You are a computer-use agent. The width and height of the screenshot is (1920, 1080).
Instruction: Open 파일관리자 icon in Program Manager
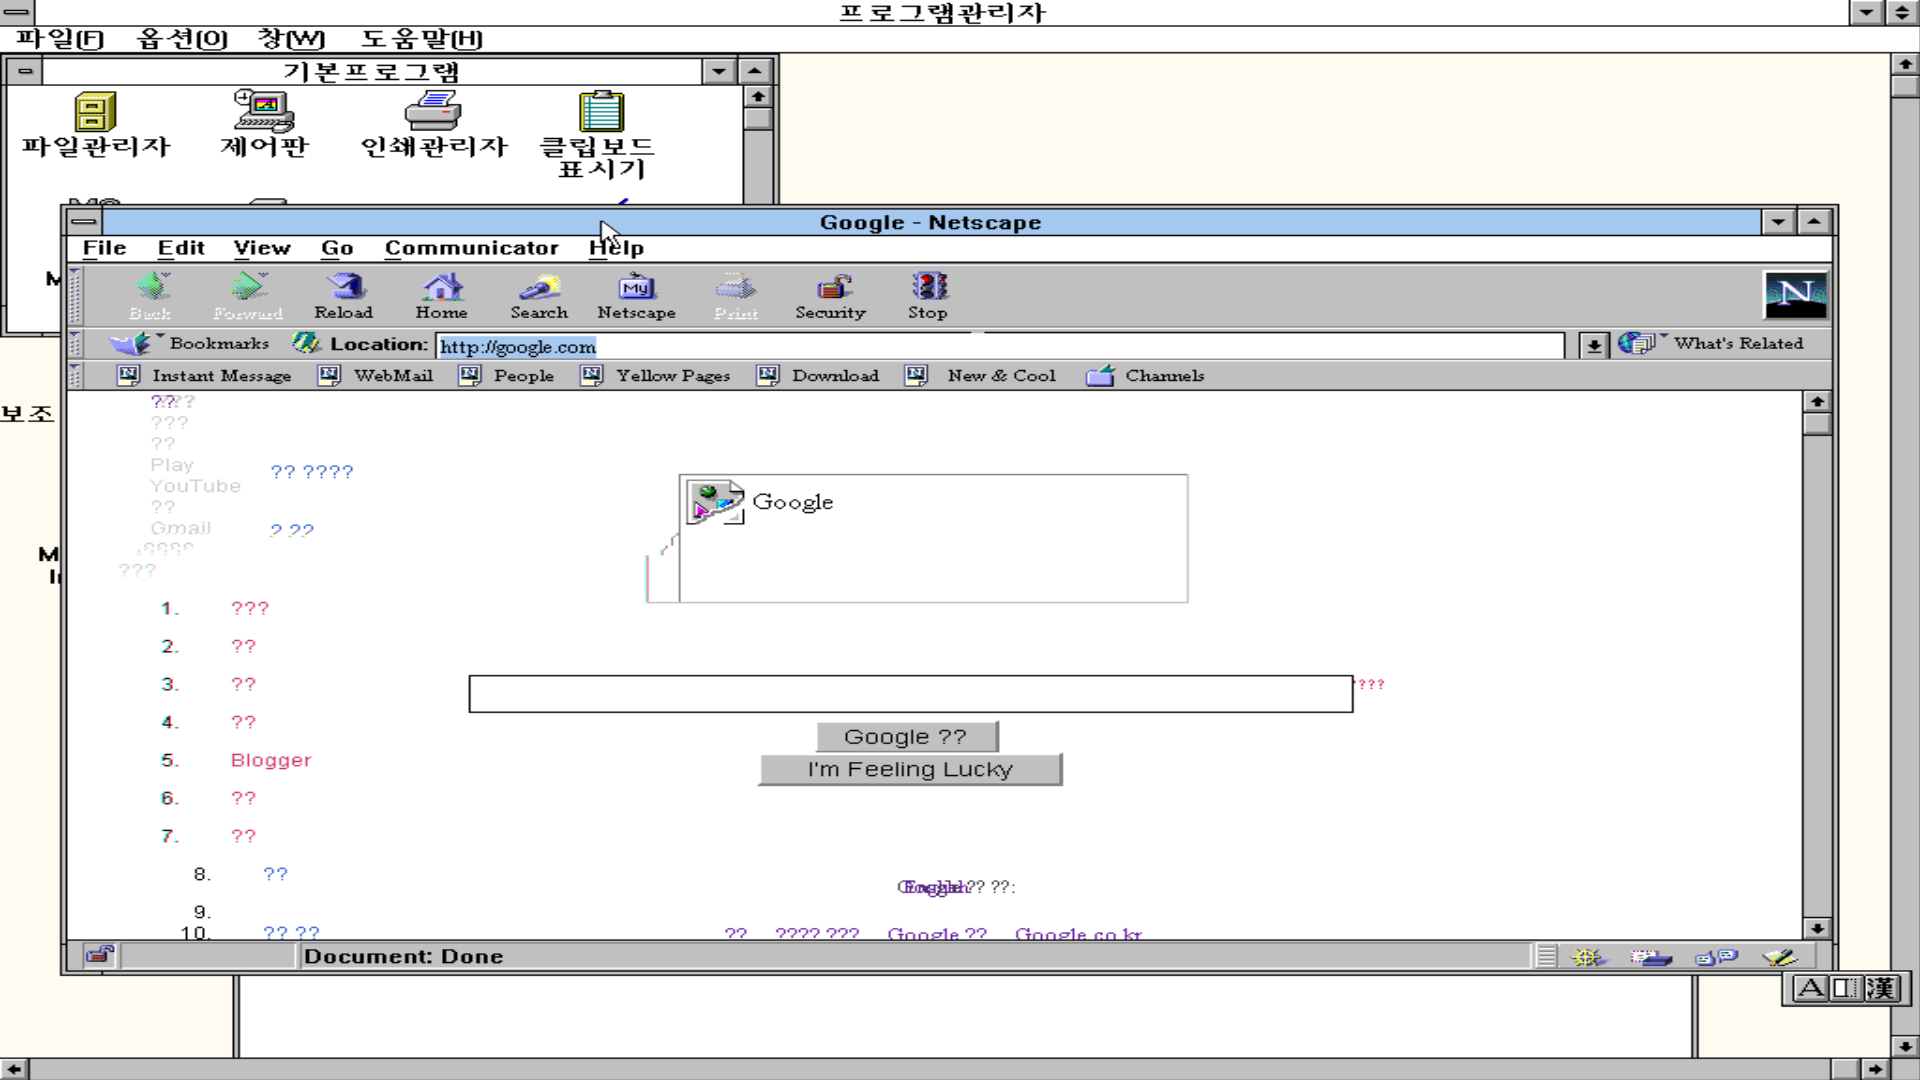96,126
